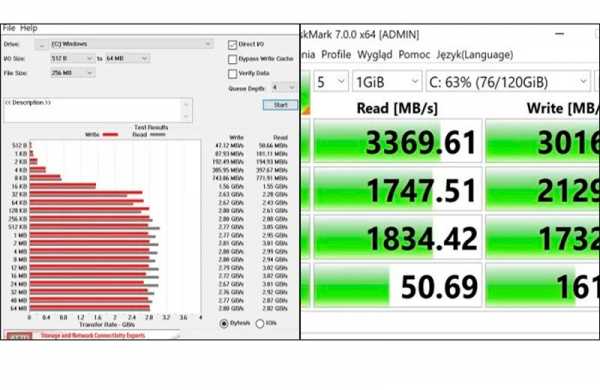Open the Pomoc menu
The height and width of the screenshot is (390, 600).
tap(414, 55)
